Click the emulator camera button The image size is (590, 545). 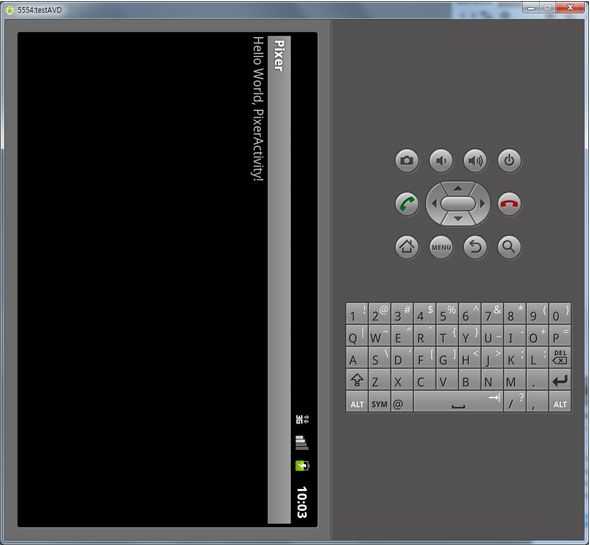[407, 161]
